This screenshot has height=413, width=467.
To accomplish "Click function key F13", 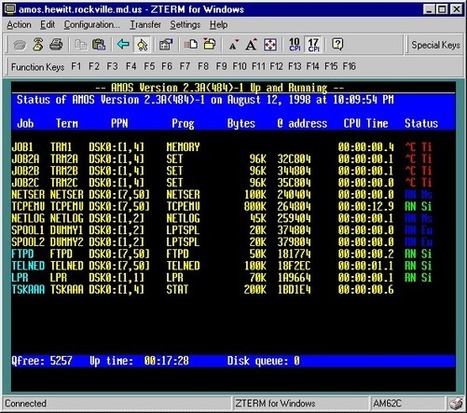I will click(x=294, y=66).
